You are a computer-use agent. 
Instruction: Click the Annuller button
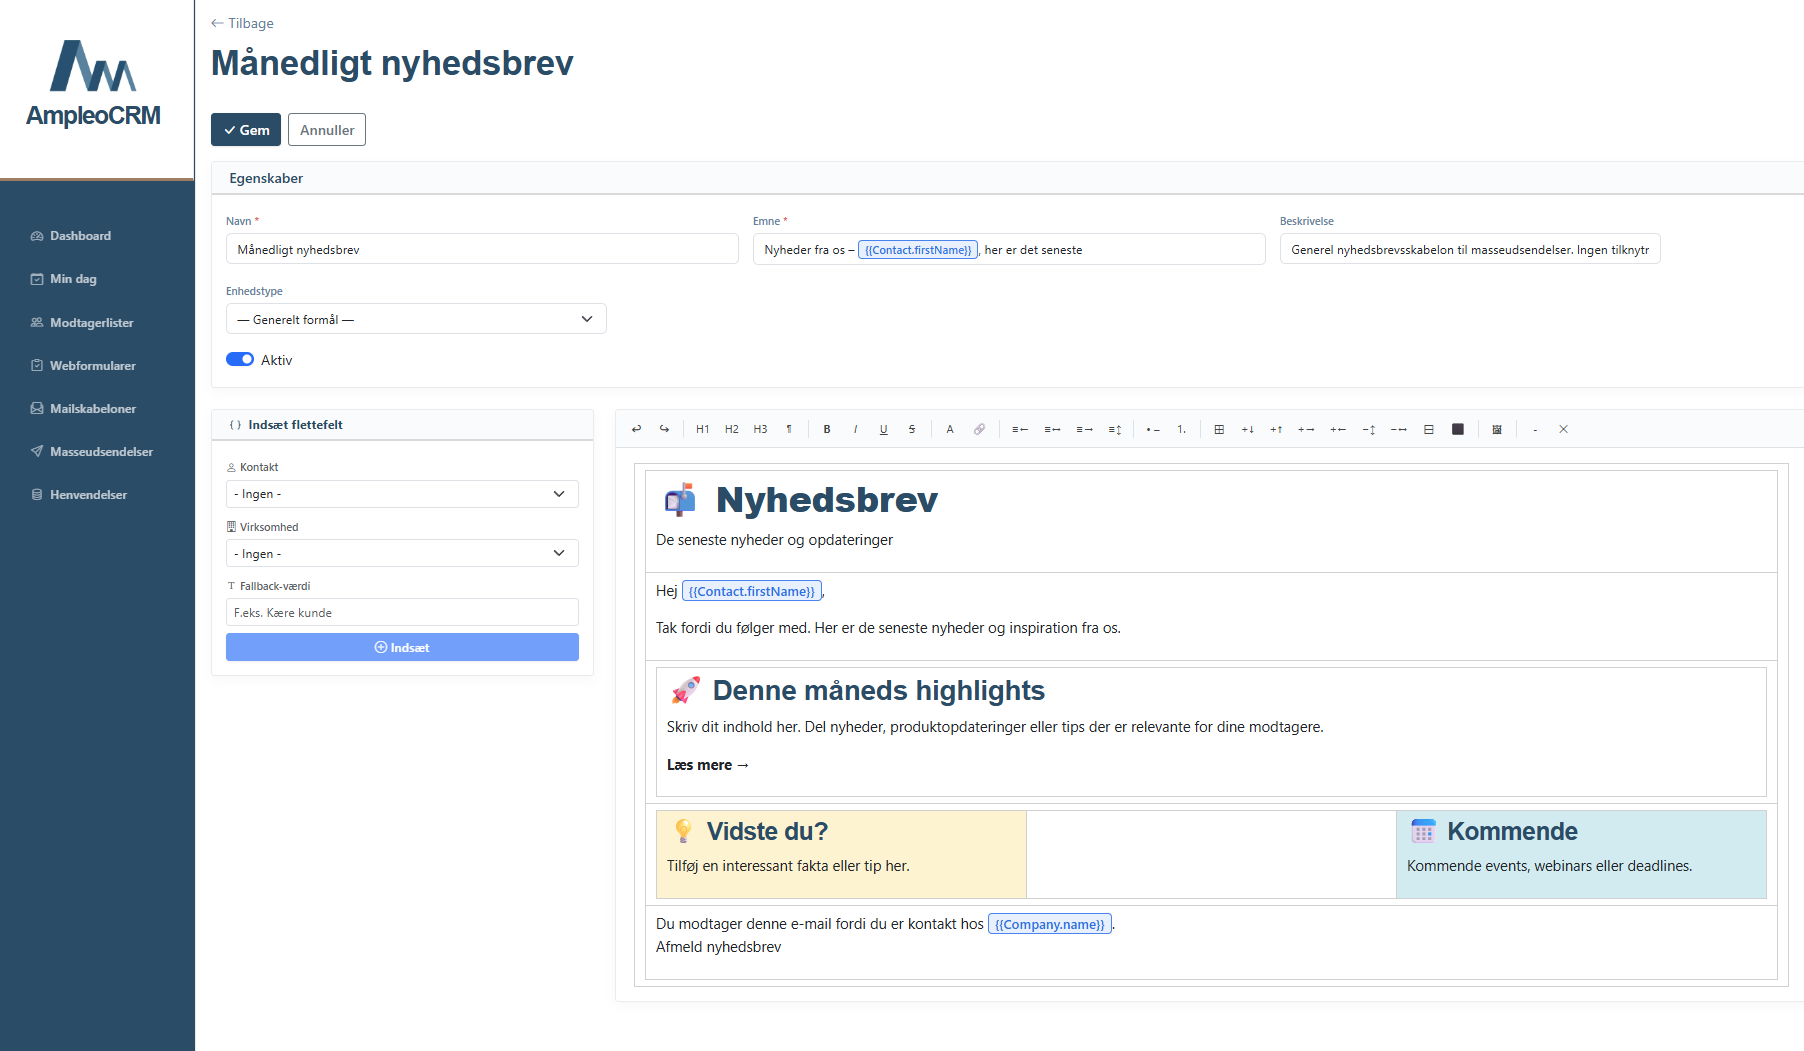(327, 130)
